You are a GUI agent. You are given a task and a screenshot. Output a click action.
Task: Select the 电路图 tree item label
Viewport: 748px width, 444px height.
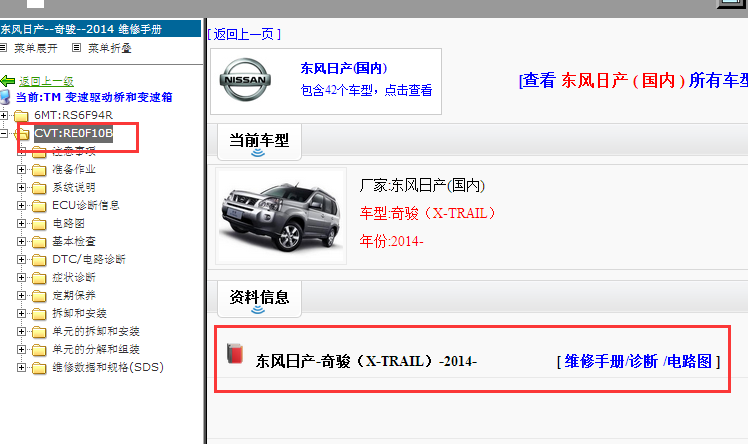click(68, 223)
